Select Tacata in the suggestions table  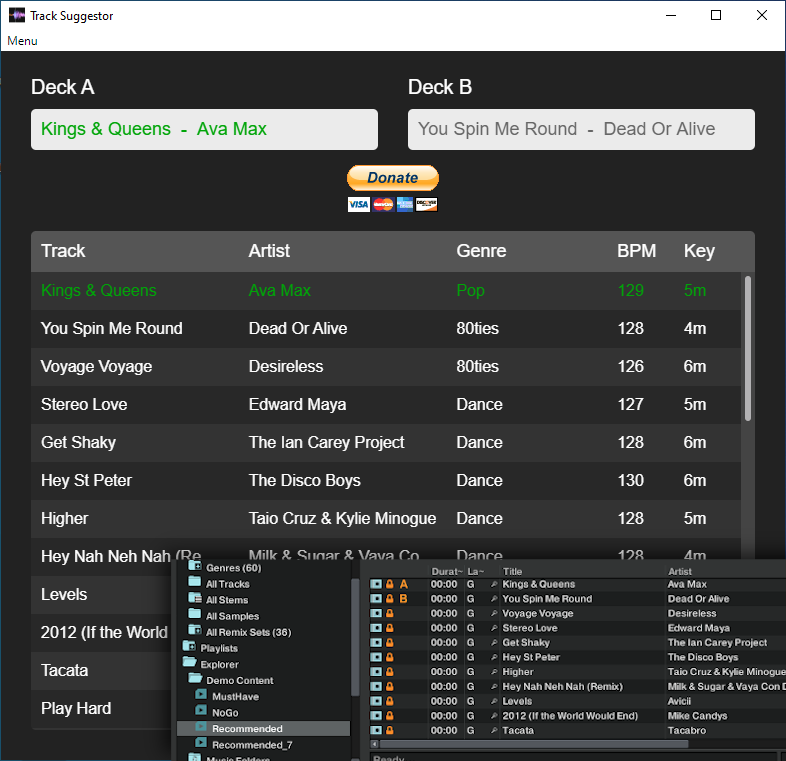pos(101,671)
